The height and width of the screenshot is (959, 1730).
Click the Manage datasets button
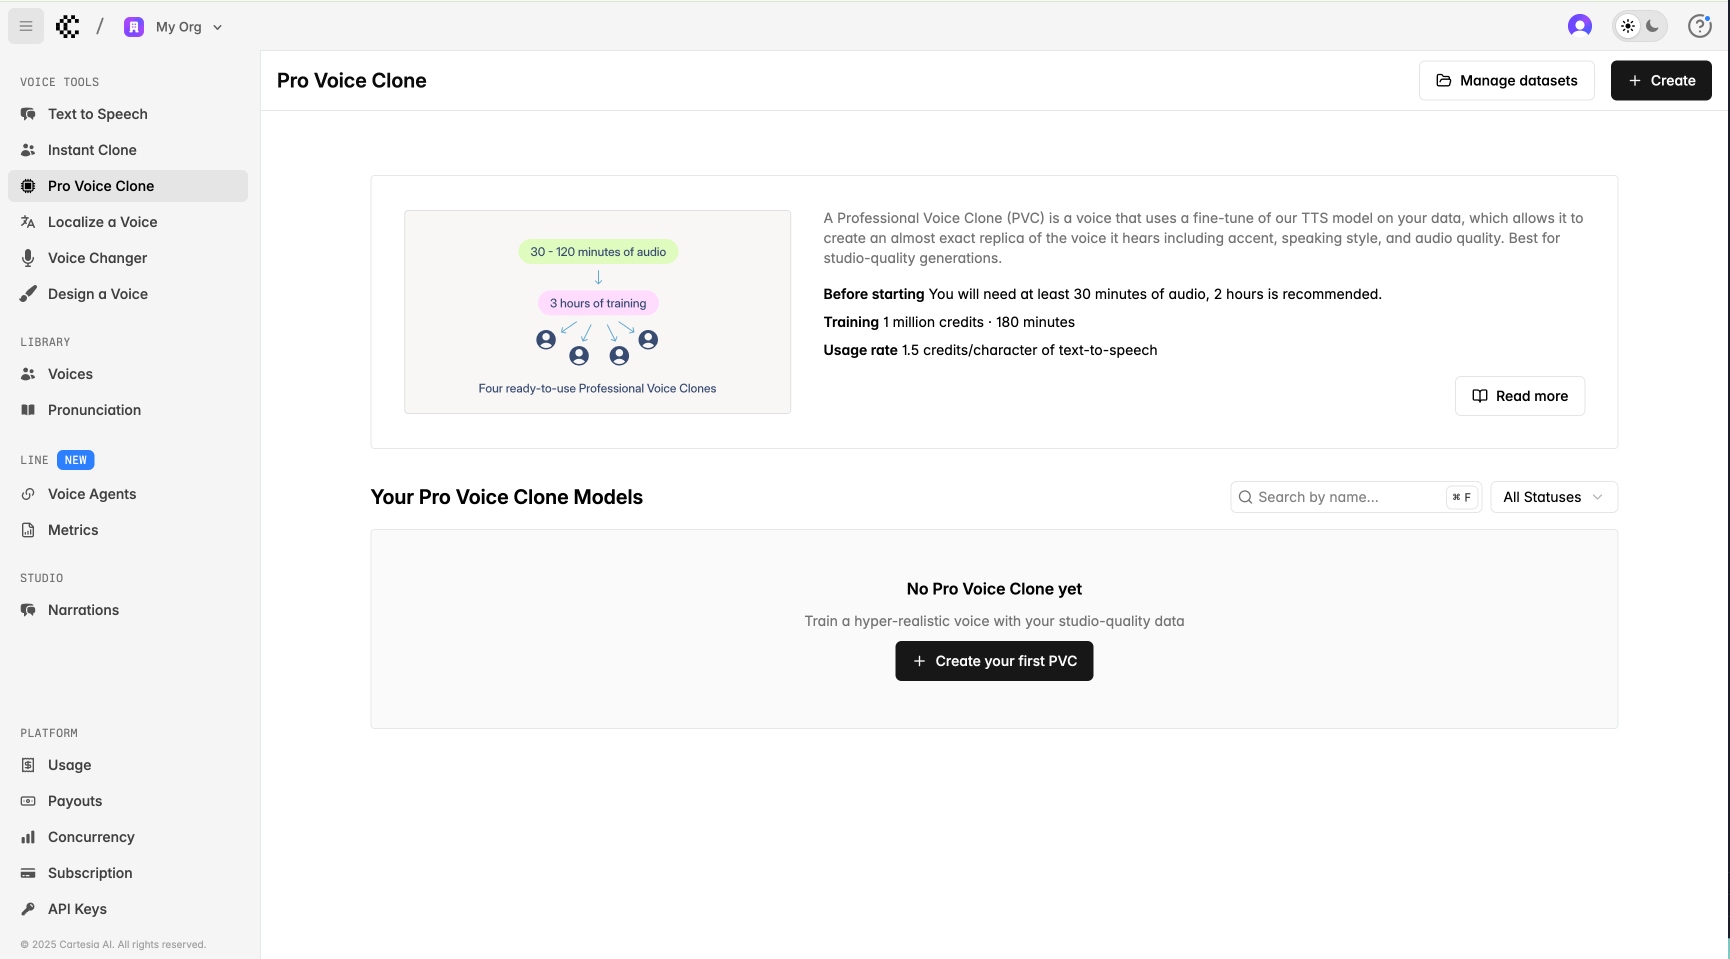tap(1506, 81)
